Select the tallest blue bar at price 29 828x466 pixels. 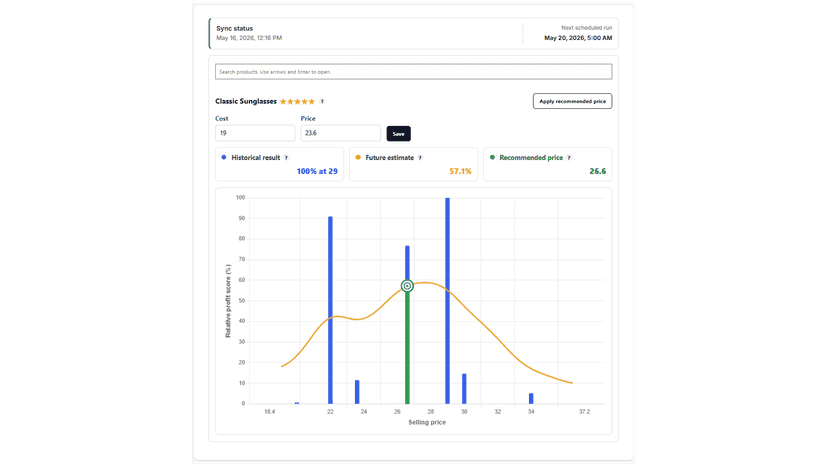pos(447,301)
